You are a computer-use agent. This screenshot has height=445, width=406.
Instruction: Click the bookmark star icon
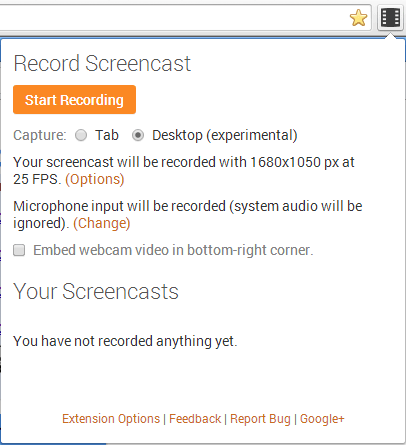(x=358, y=18)
